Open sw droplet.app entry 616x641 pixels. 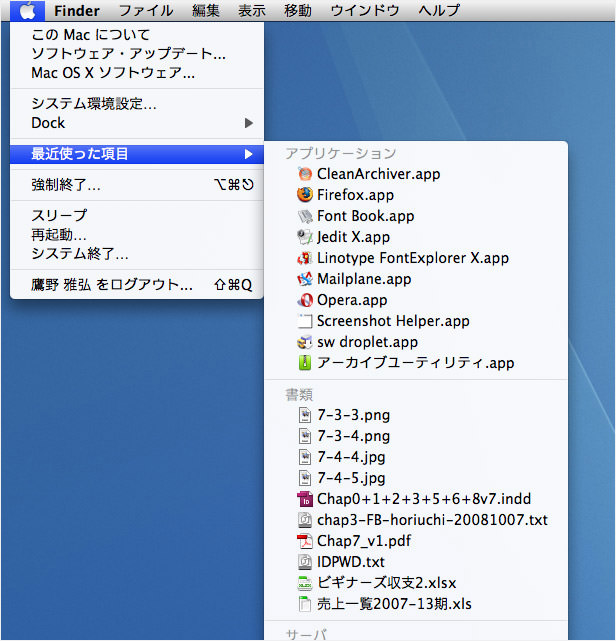tap(416, 342)
